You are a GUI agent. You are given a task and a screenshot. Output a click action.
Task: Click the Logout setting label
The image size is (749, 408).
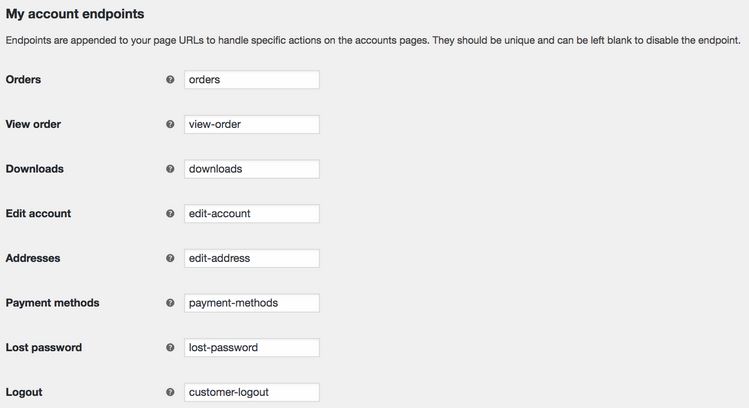tap(24, 392)
